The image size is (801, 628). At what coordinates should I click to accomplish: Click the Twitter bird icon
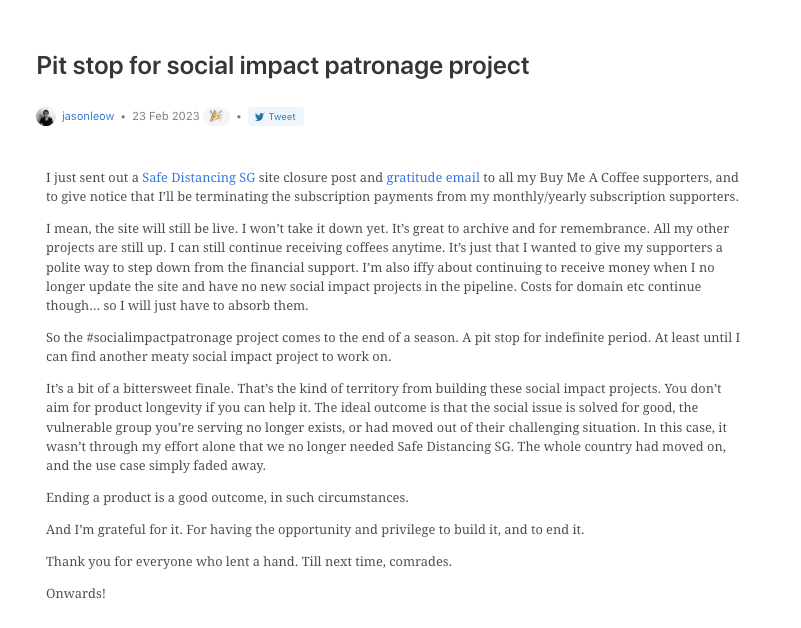click(x=260, y=117)
